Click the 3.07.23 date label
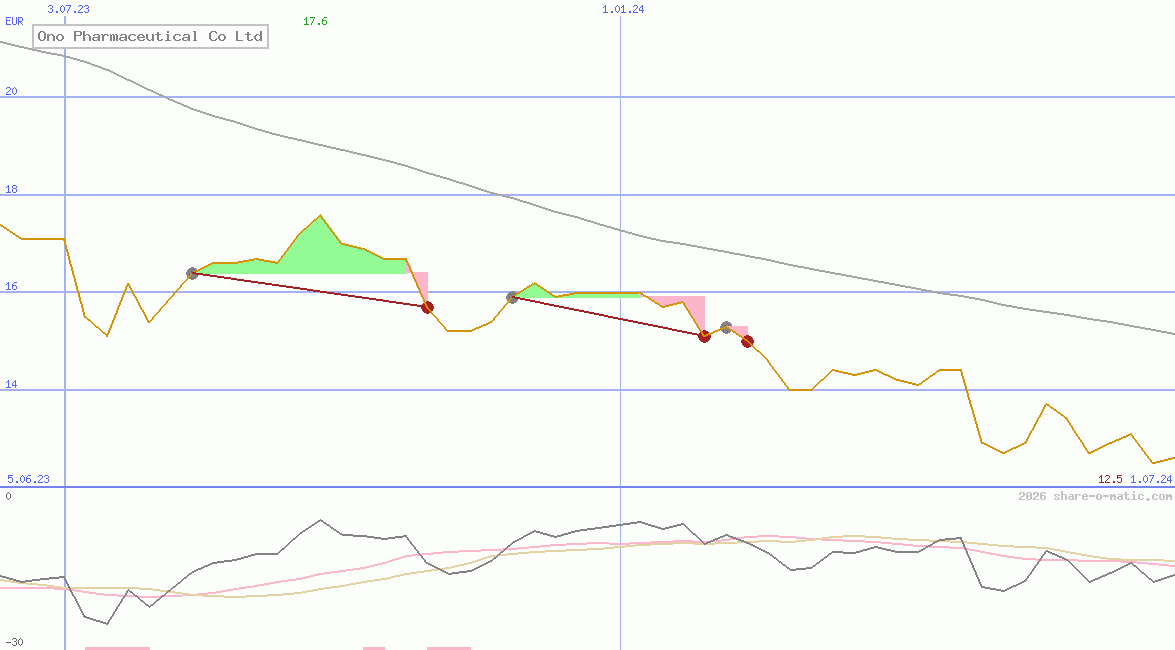 coord(68,9)
